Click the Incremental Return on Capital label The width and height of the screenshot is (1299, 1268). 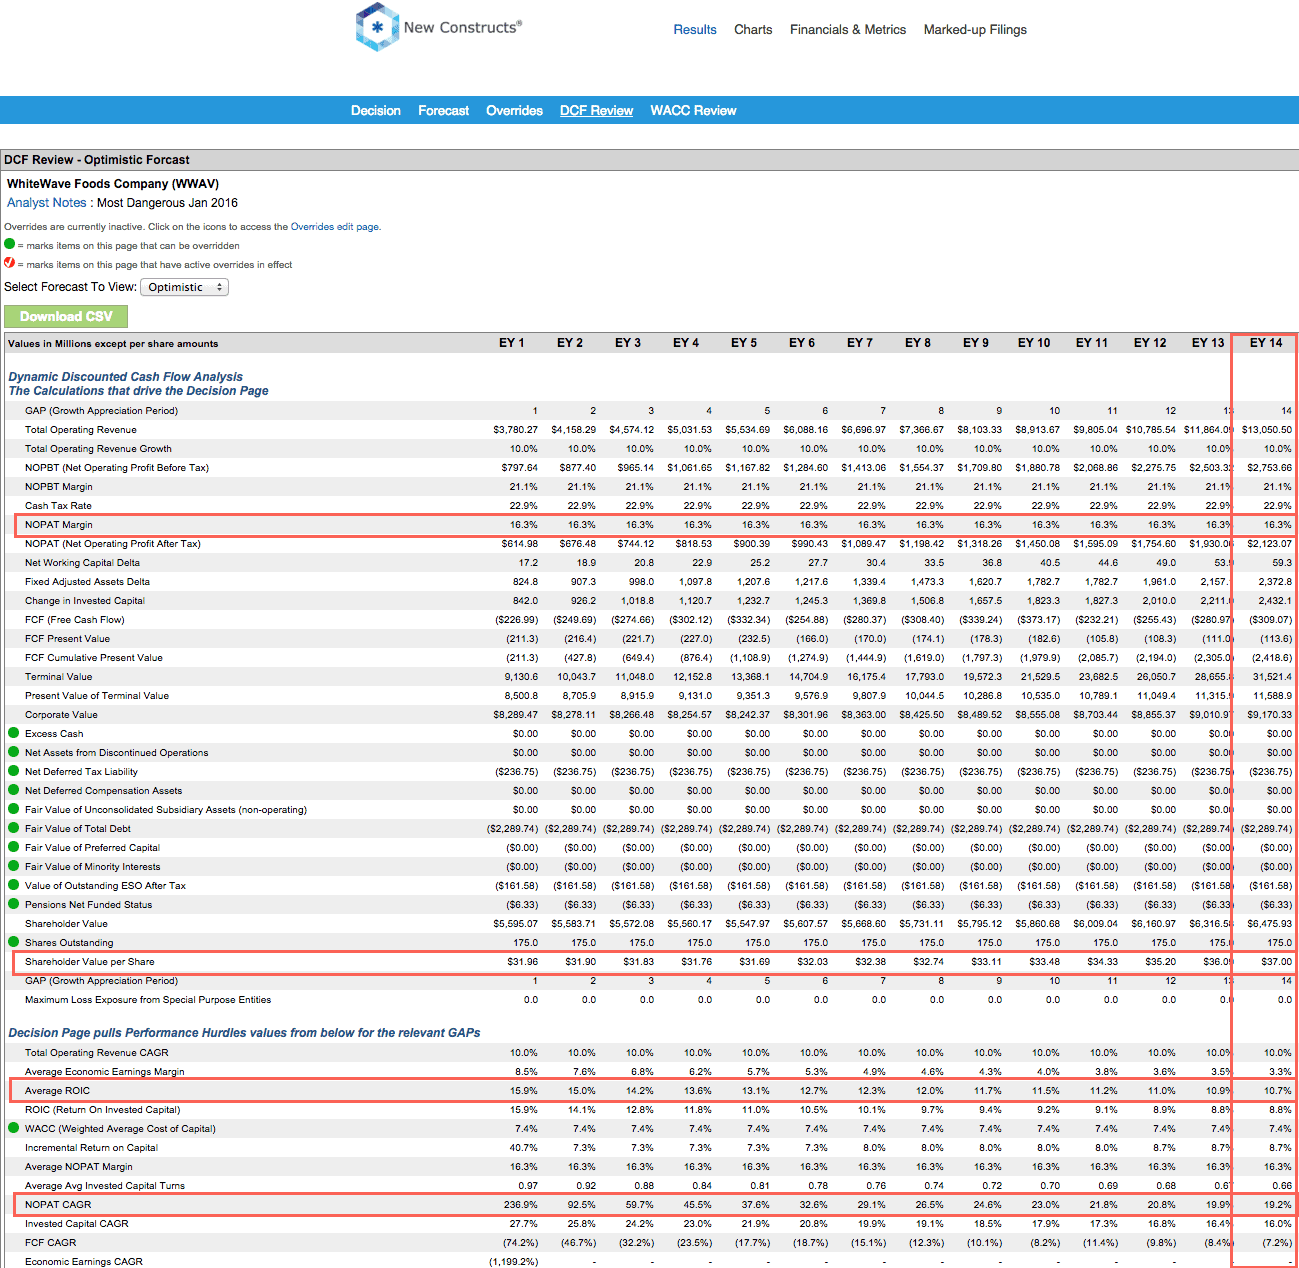(92, 1148)
